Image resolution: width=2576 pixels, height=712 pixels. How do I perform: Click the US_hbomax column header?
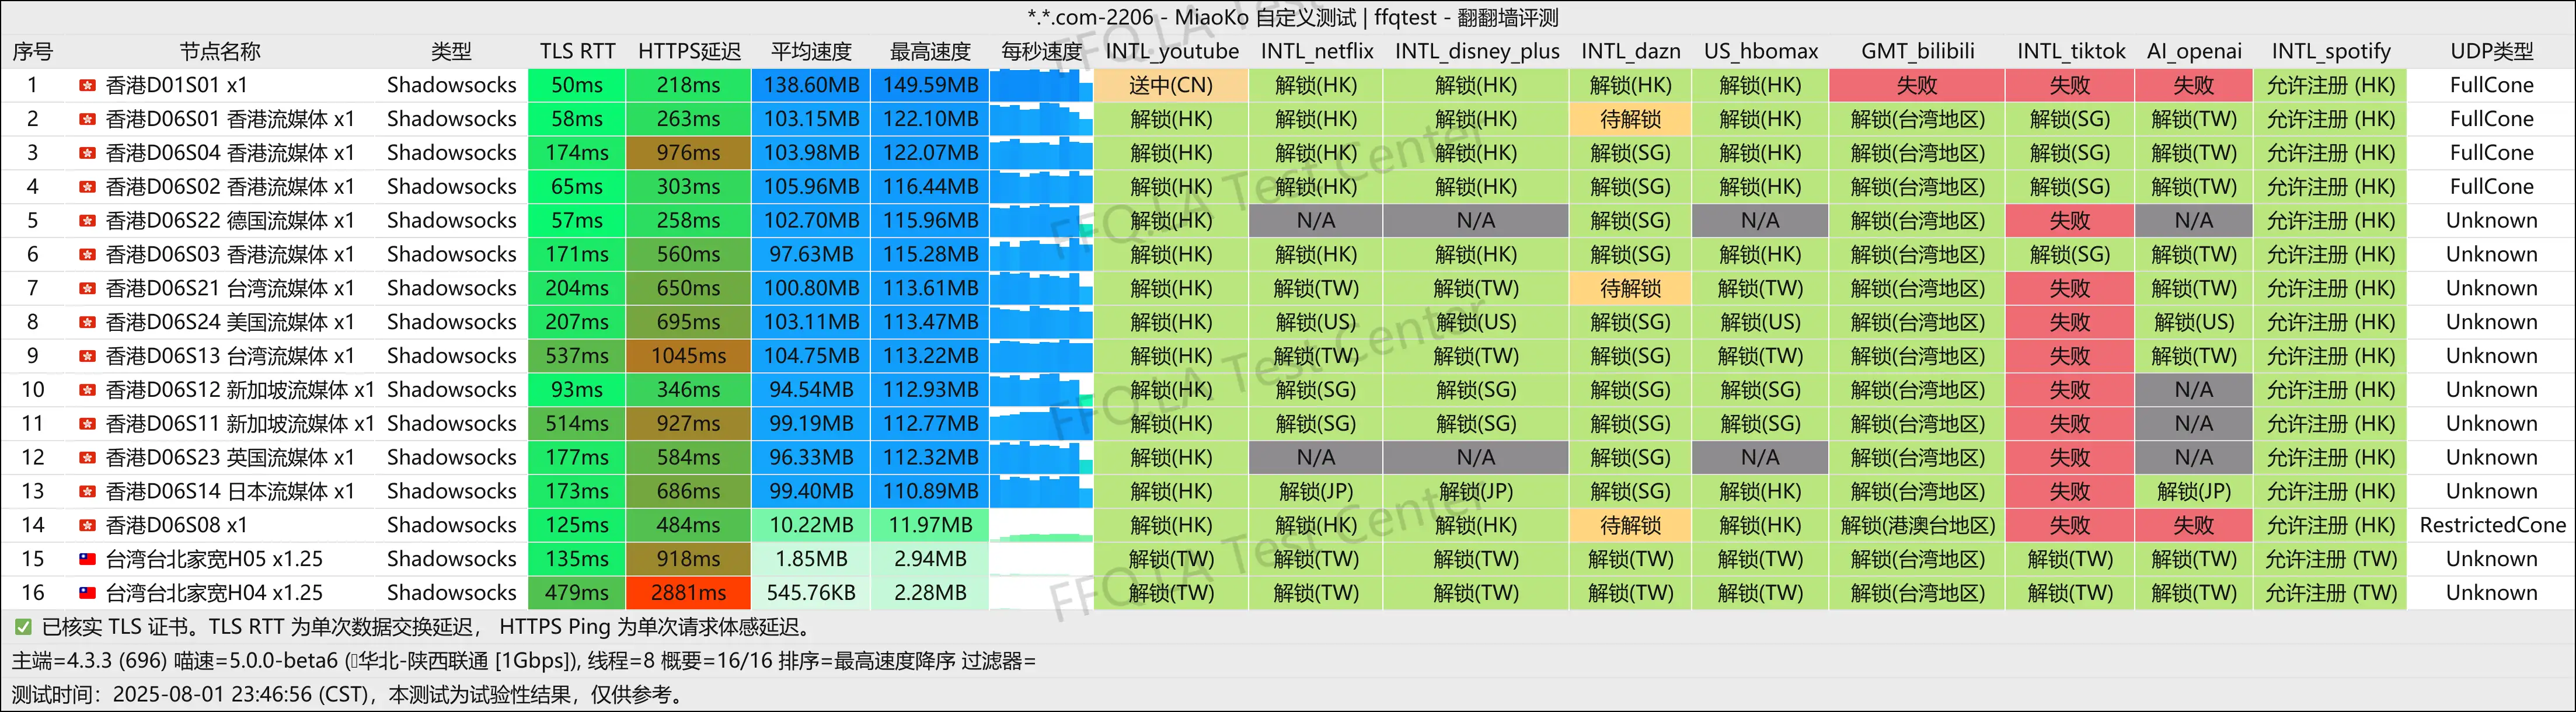[x=1760, y=51]
